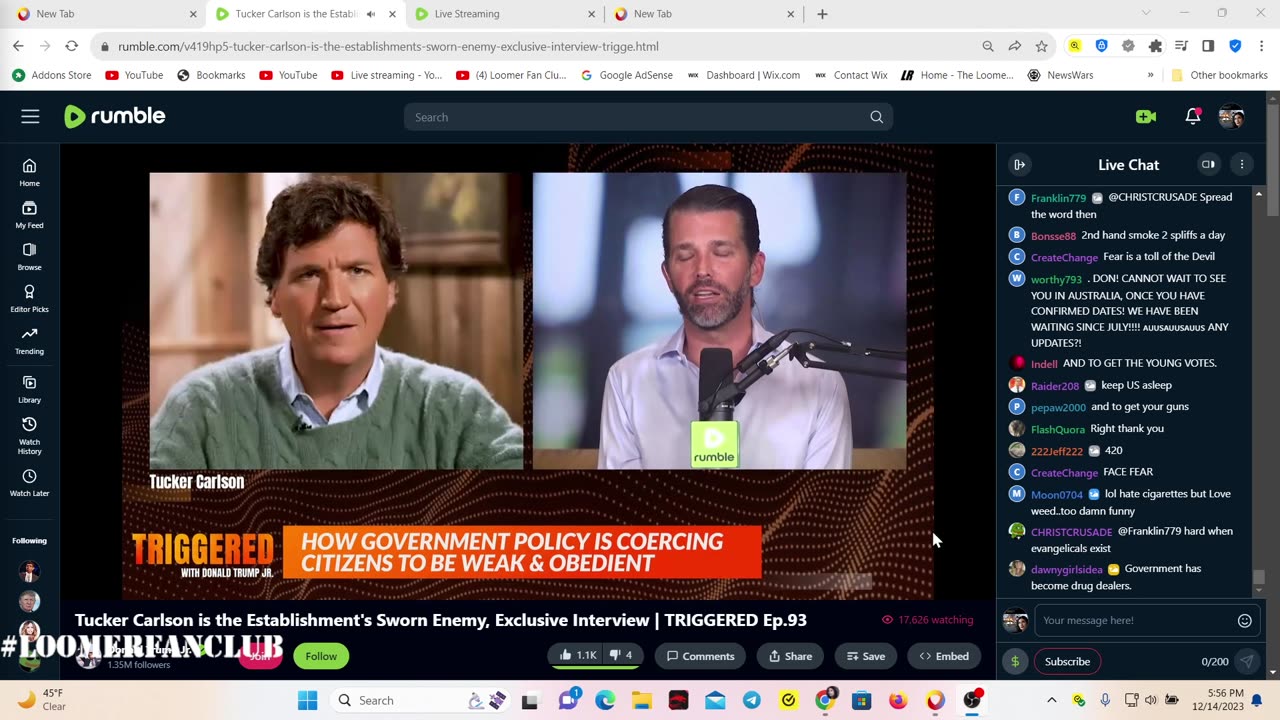Pop out the Live Chat window
Viewport: 1280px width, 720px height.
1208,165
